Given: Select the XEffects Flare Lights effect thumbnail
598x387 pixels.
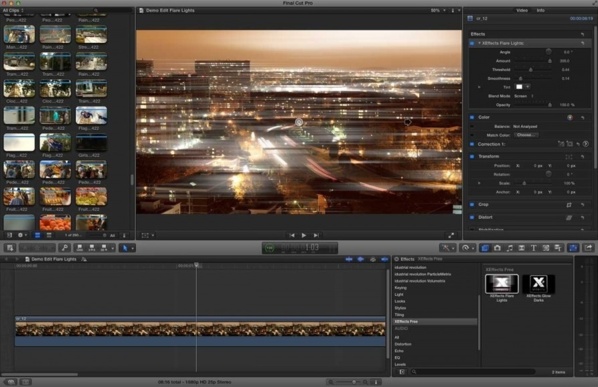Looking at the screenshot, I should pyautogui.click(x=502, y=284).
